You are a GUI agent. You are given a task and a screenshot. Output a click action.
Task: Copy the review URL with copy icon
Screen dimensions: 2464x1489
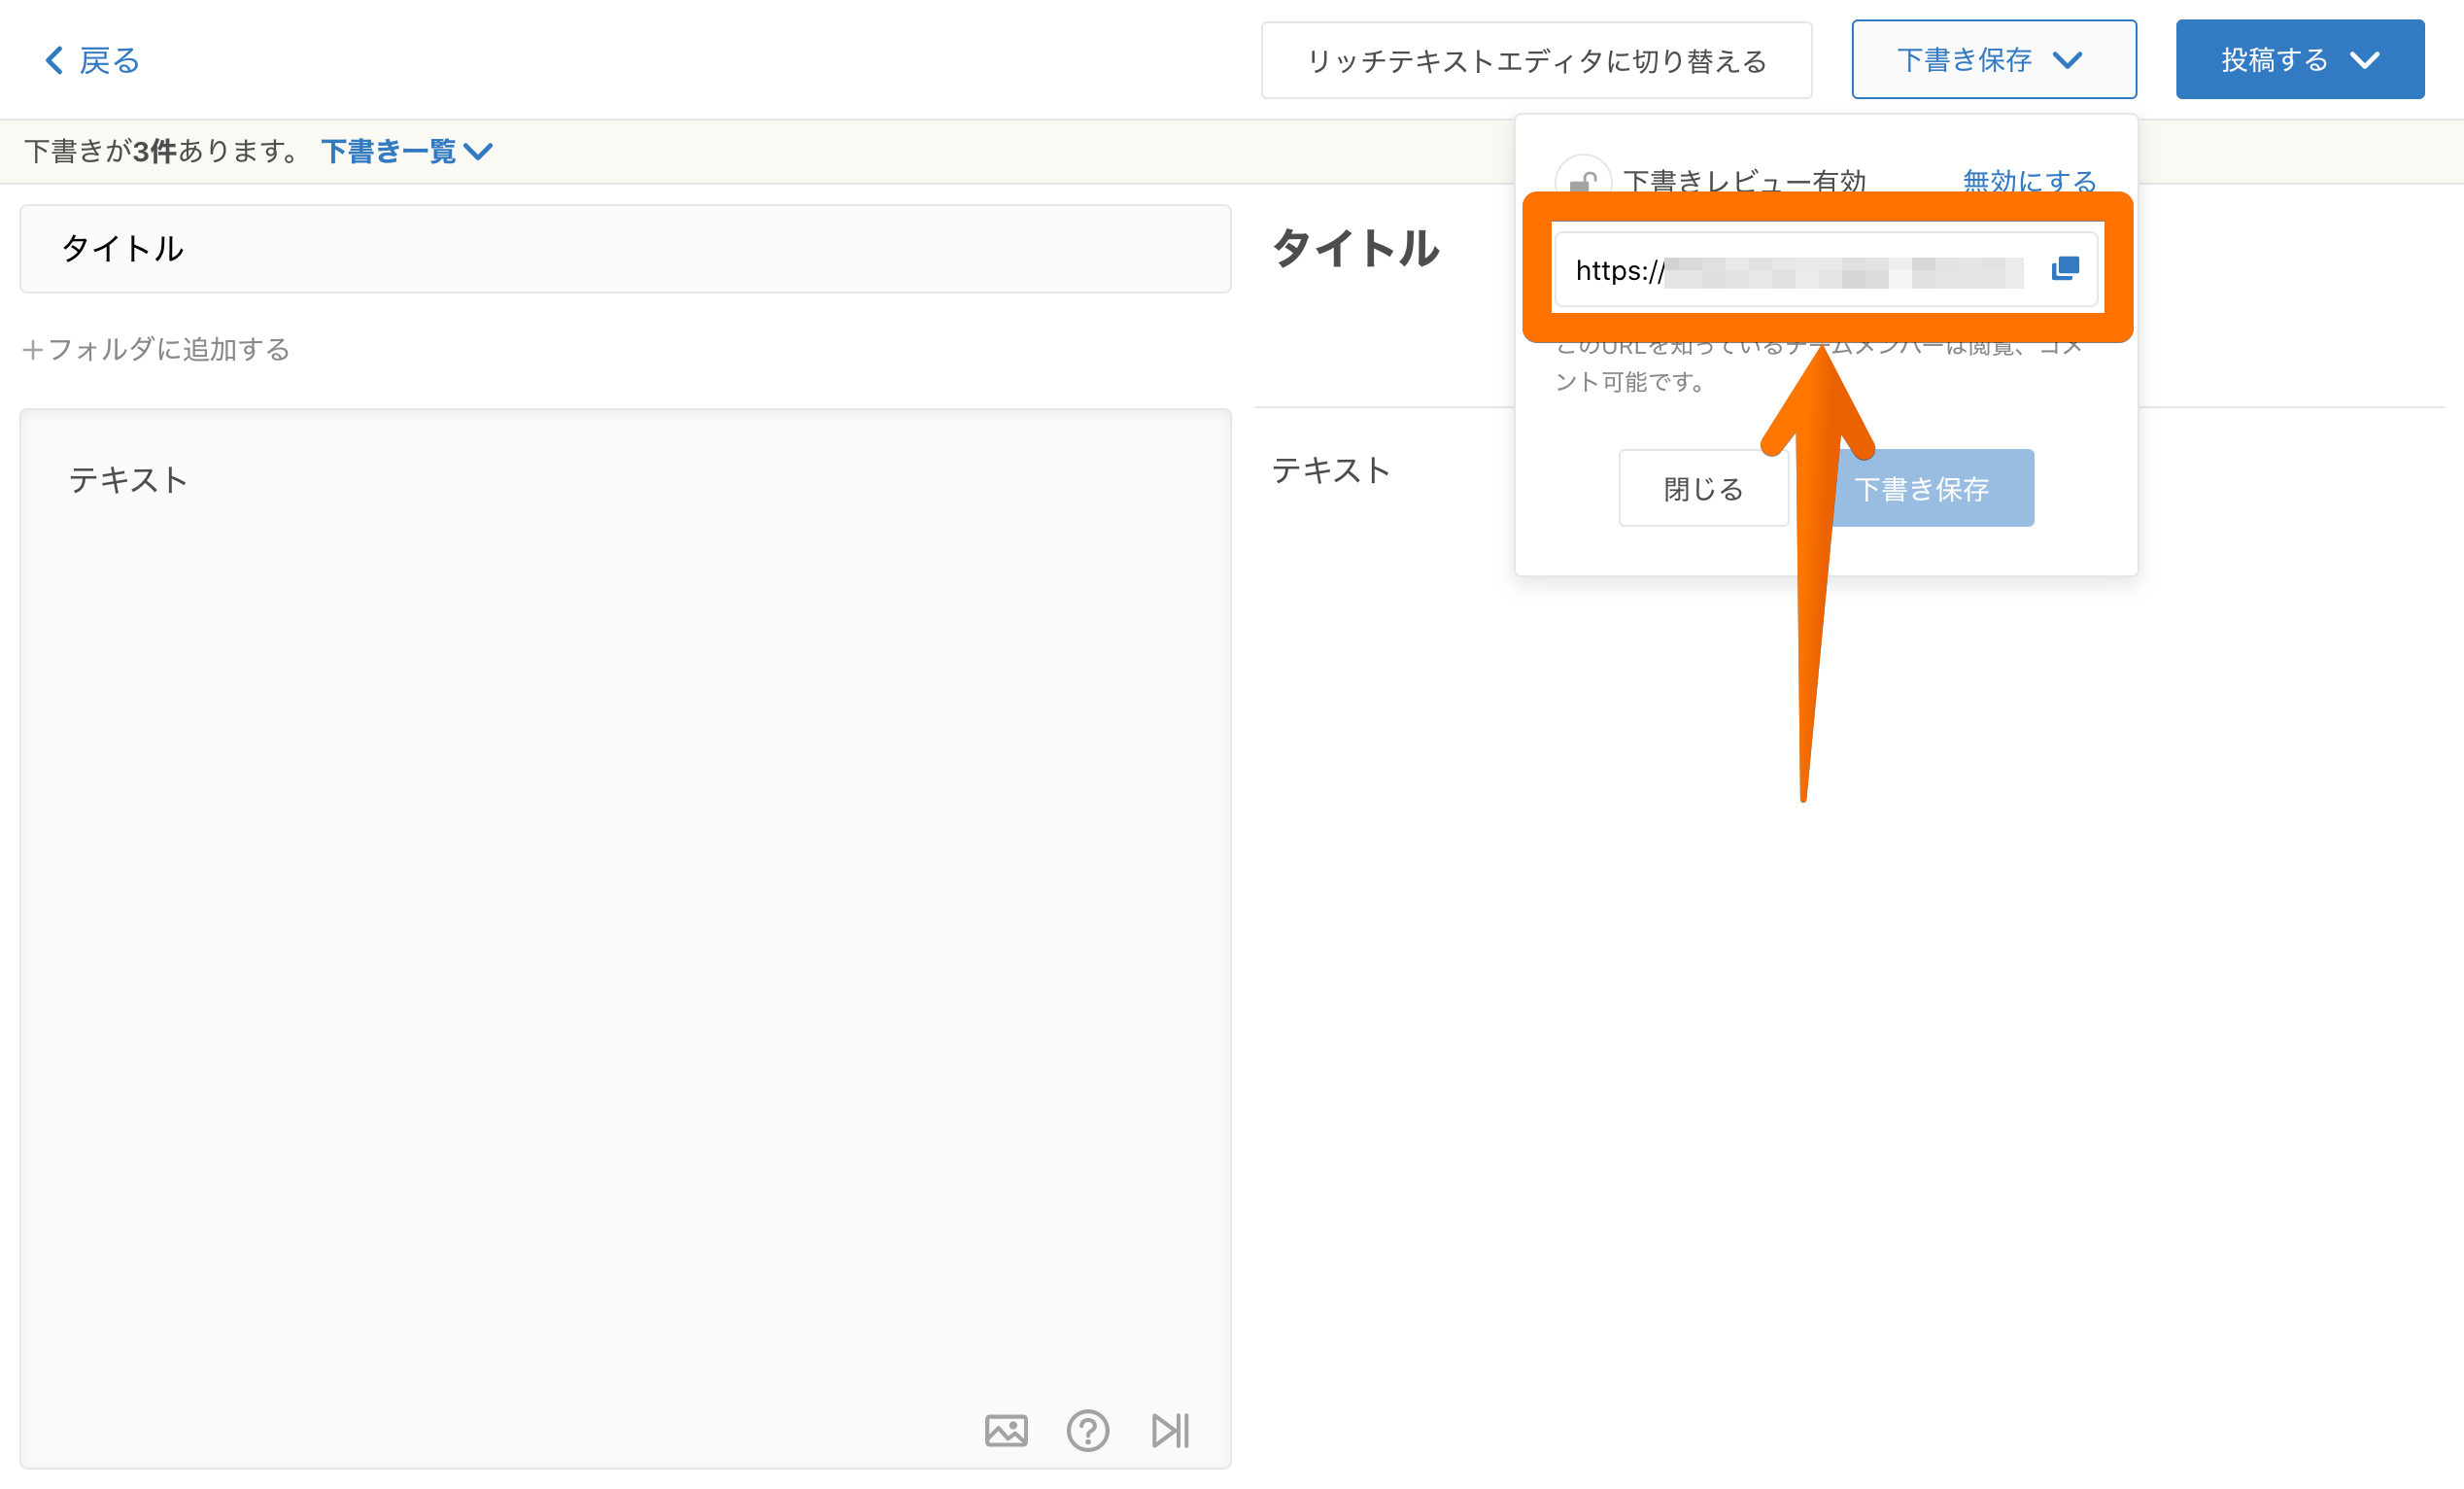2064,268
